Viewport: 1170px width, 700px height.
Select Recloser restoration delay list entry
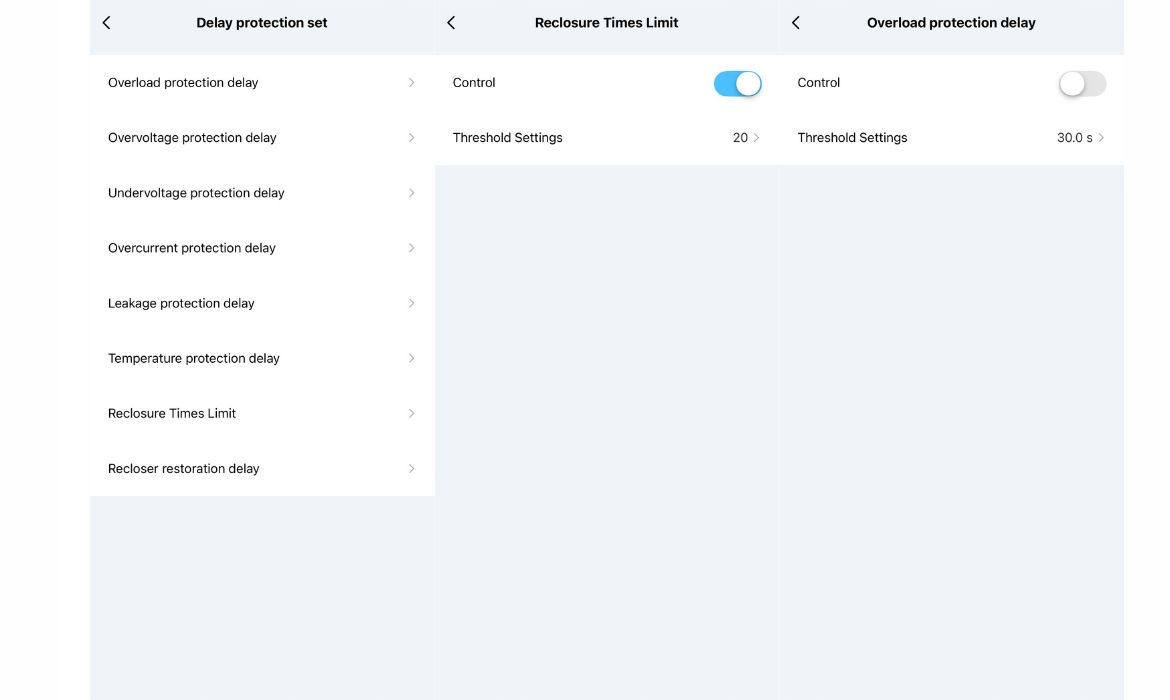262,469
